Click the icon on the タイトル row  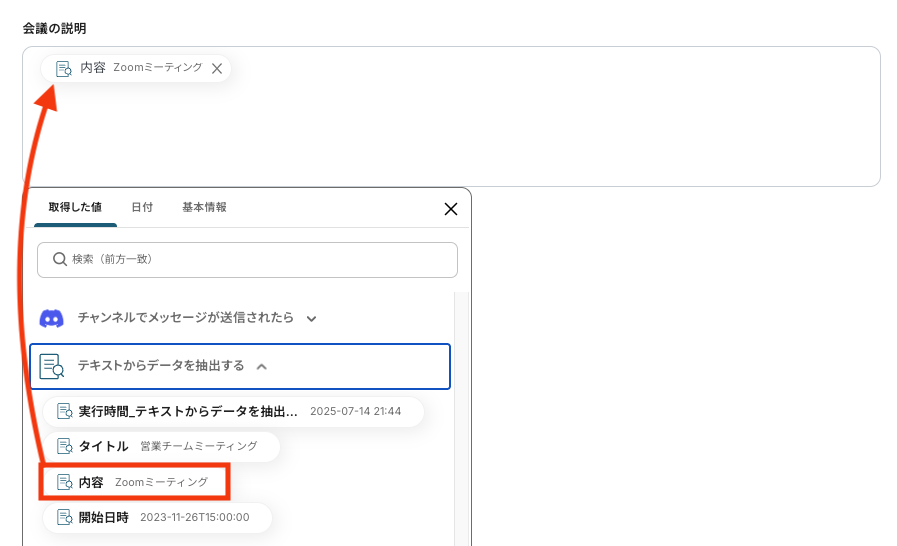(x=65, y=446)
